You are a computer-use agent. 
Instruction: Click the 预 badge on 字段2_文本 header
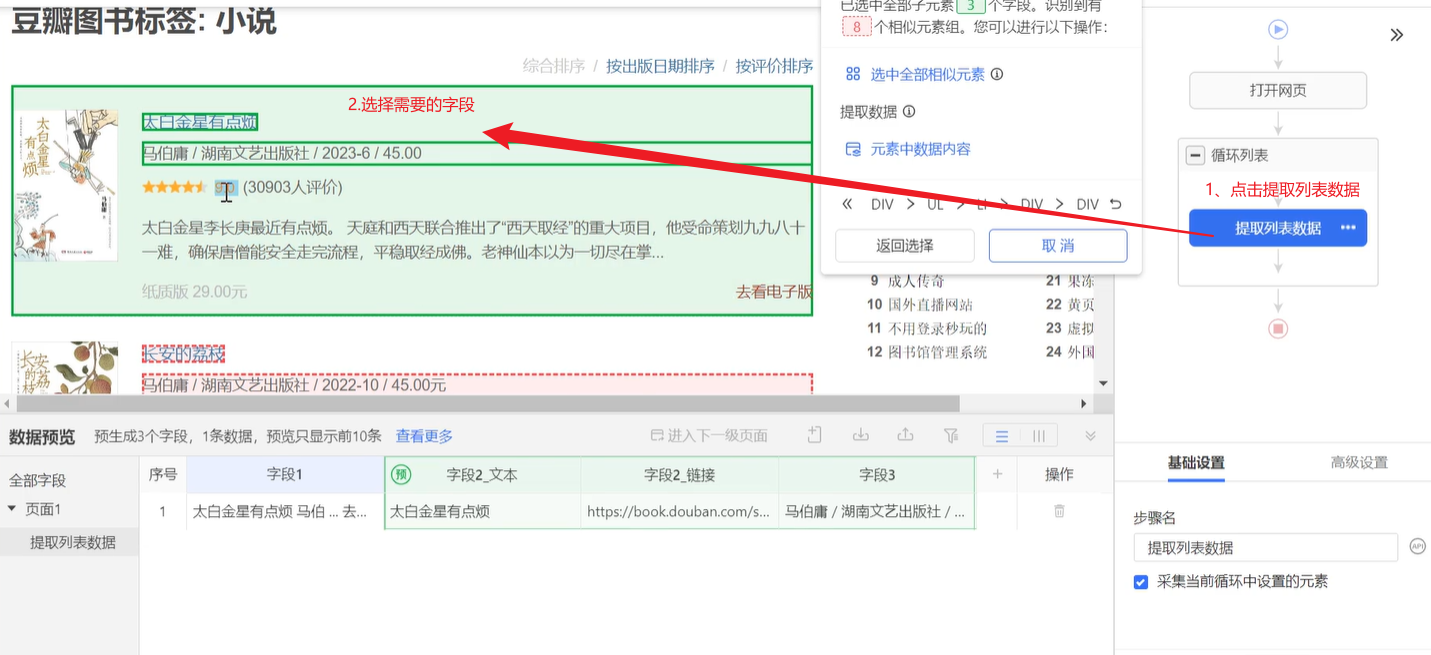coord(400,475)
